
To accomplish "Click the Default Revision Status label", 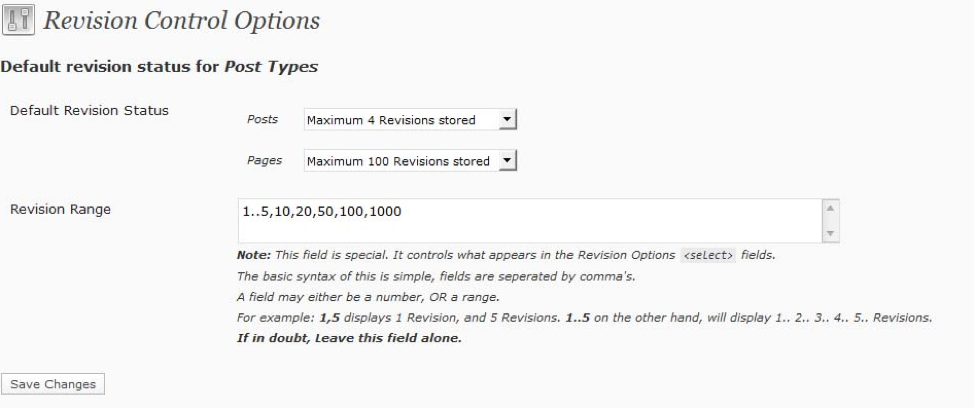I will coord(89,111).
